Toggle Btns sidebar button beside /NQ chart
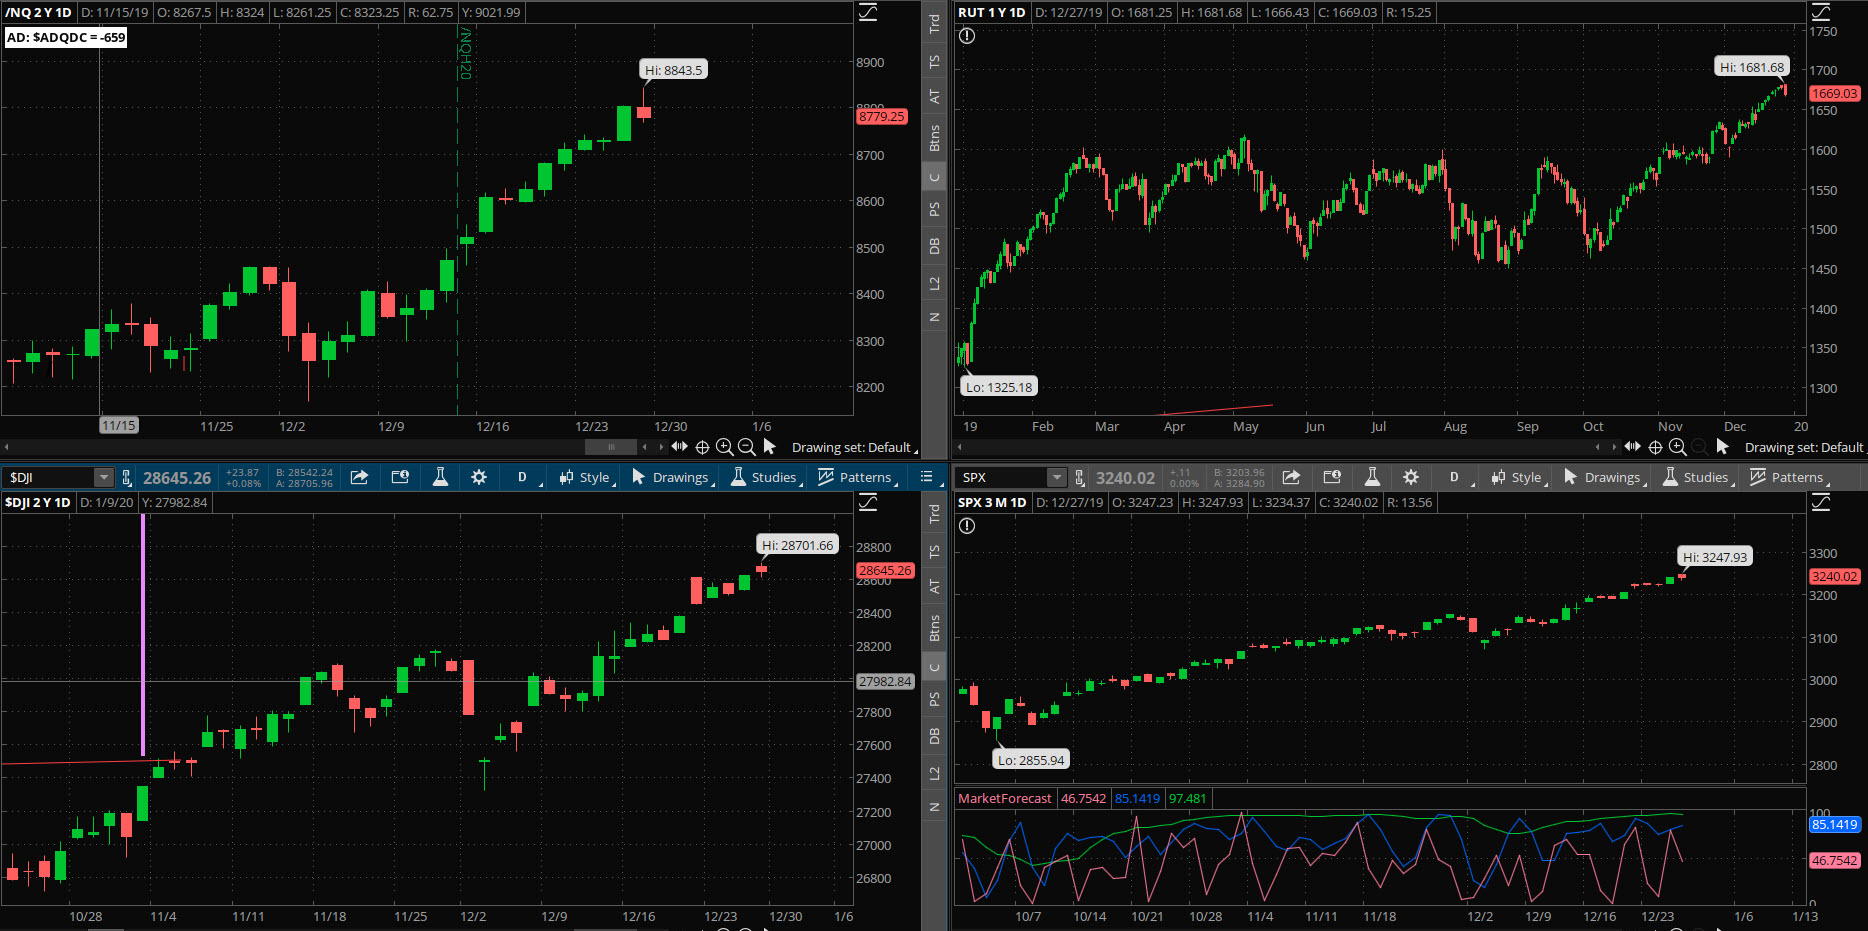This screenshot has width=1868, height=931. click(934, 138)
